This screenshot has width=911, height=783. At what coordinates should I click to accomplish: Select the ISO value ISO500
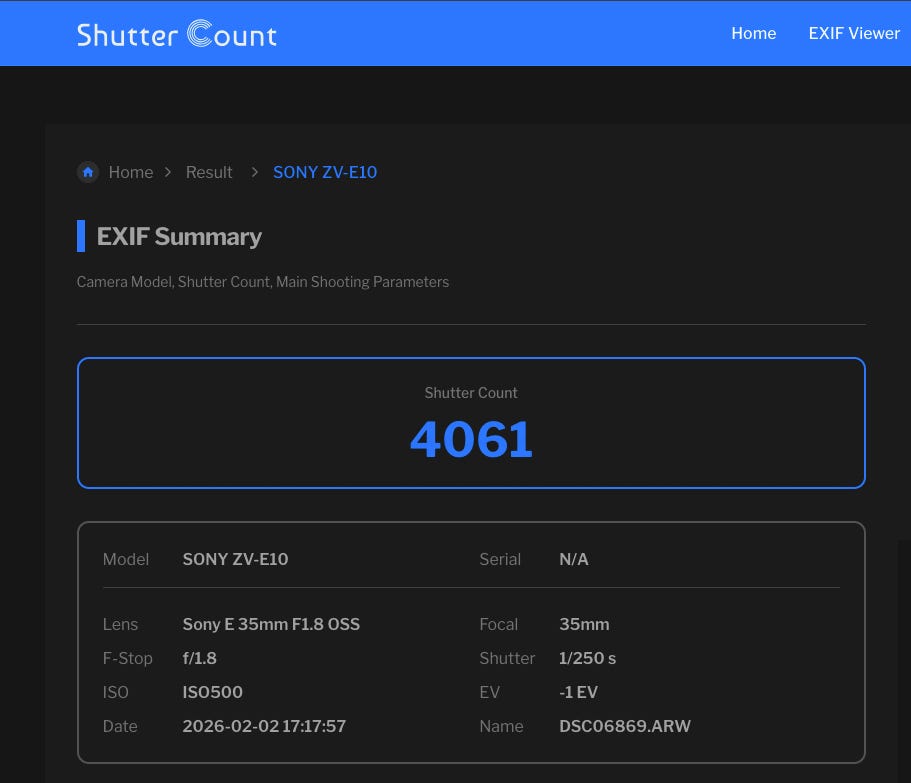tap(213, 692)
